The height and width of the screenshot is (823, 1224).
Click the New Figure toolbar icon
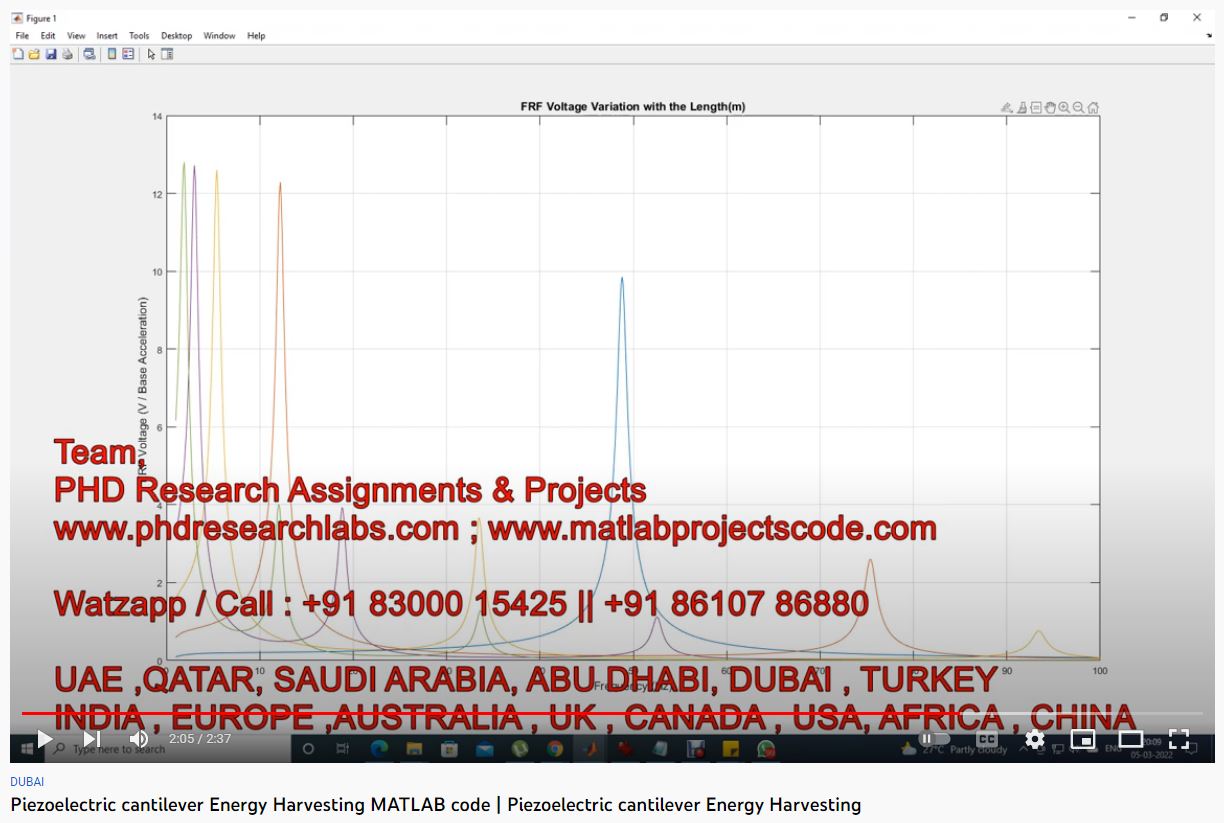18,54
